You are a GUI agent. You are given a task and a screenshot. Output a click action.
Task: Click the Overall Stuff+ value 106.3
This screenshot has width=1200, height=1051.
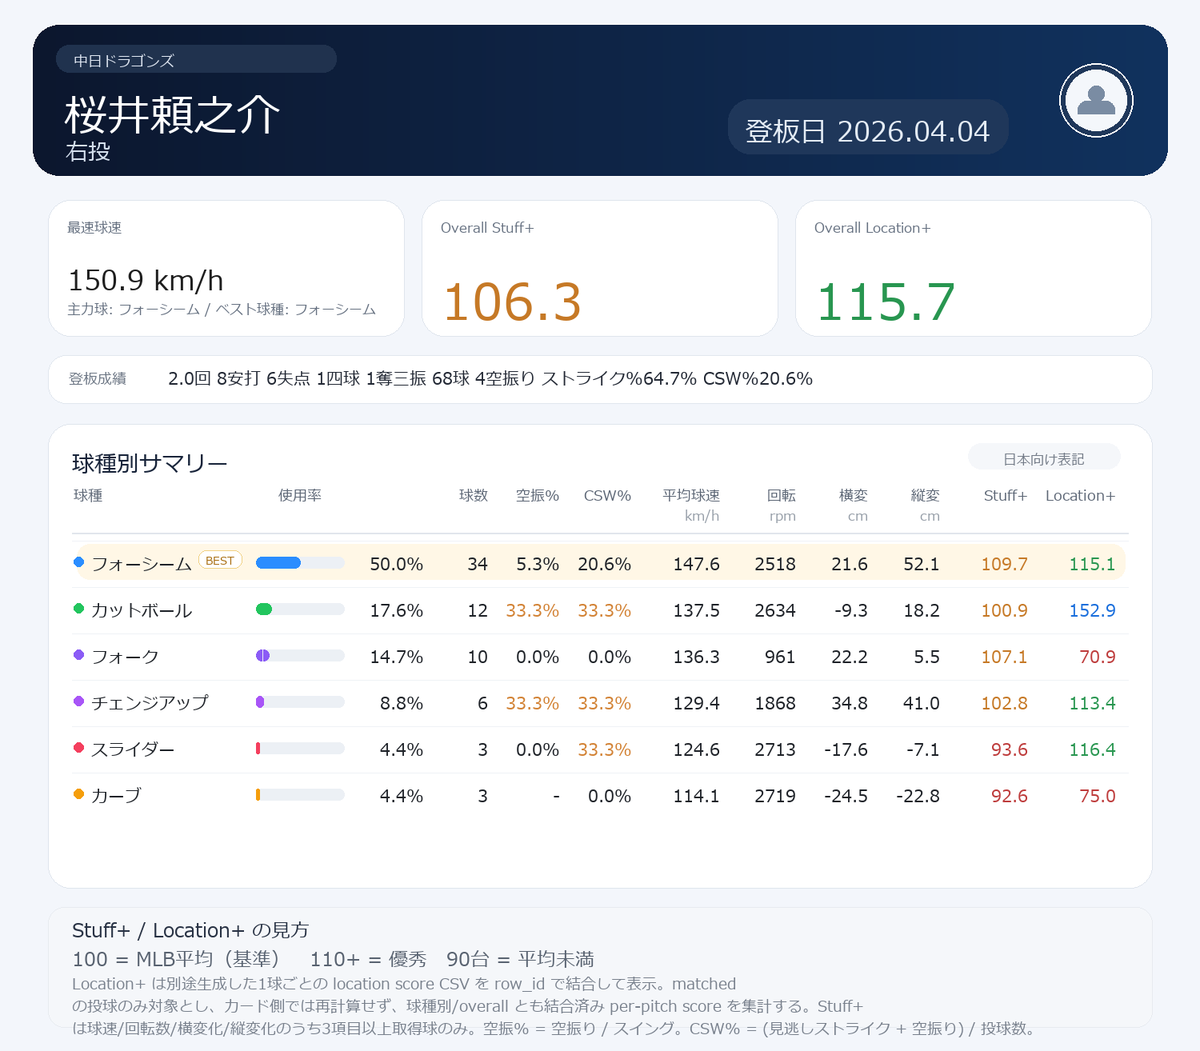click(x=511, y=300)
